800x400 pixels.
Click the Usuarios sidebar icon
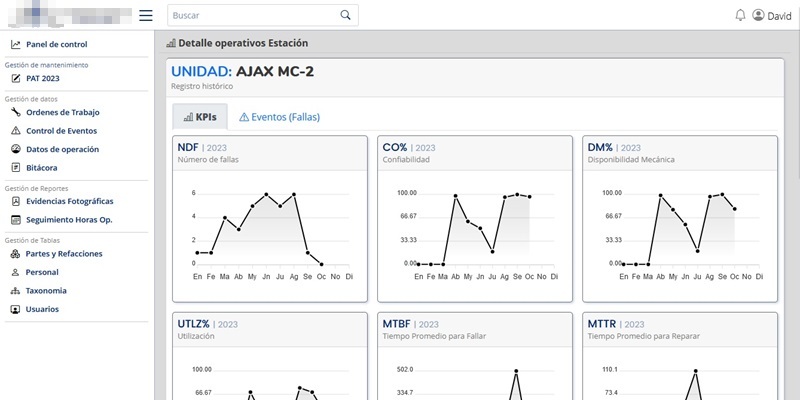(16, 309)
